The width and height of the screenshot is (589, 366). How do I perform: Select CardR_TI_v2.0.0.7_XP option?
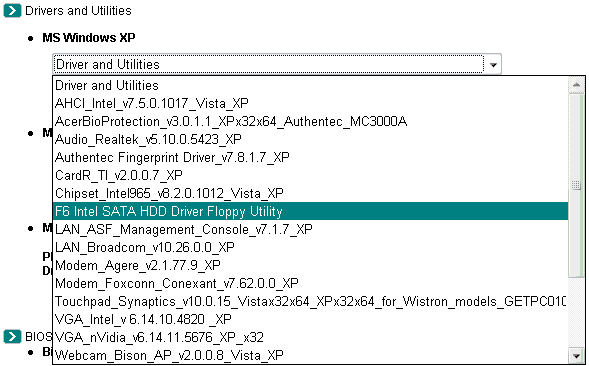pyautogui.click(x=310, y=175)
